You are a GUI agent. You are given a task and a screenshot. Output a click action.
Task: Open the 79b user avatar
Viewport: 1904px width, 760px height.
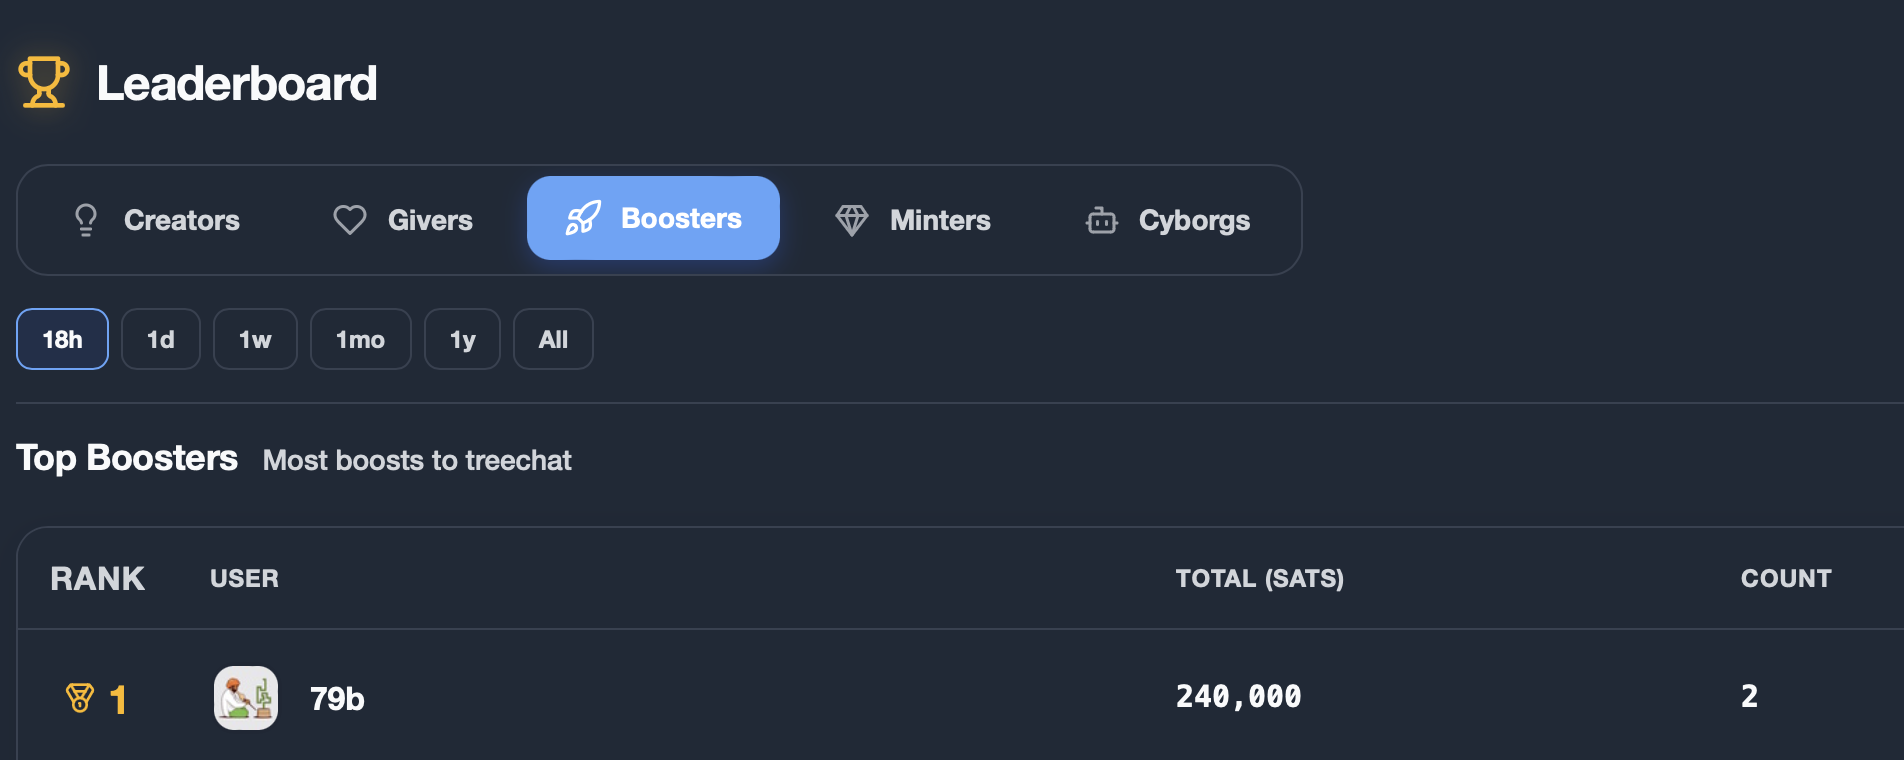[x=246, y=698]
